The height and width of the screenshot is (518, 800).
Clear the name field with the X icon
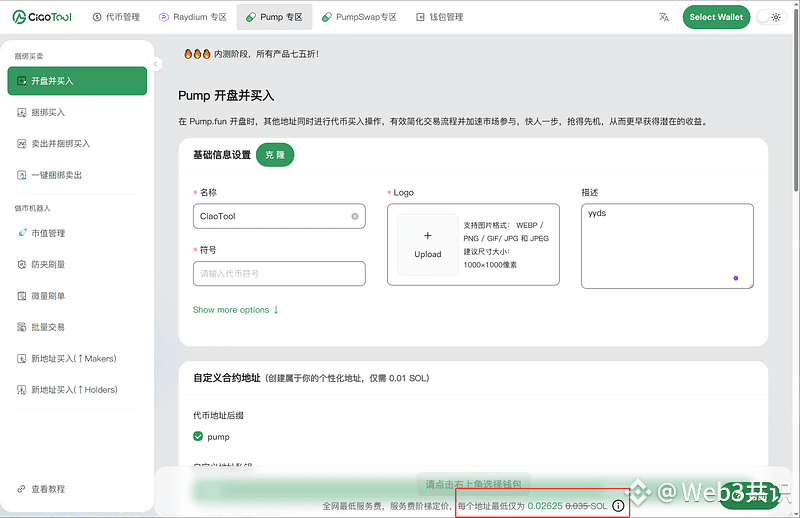pos(355,216)
